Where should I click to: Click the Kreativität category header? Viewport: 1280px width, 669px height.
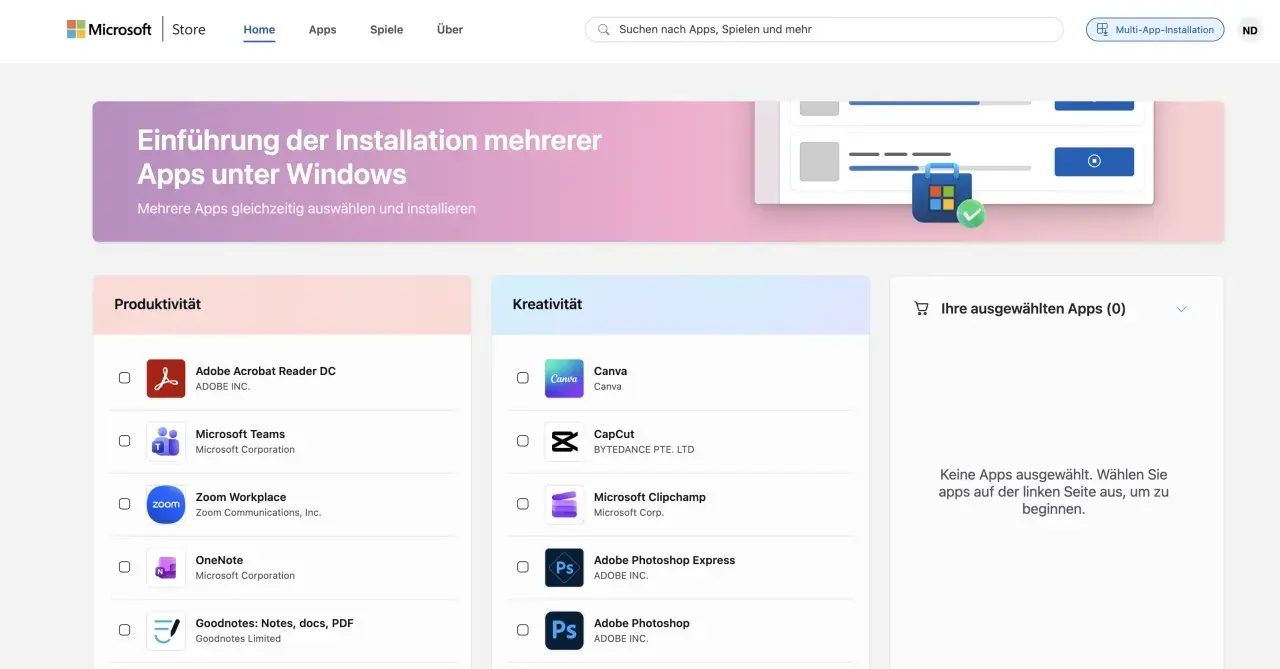680,304
